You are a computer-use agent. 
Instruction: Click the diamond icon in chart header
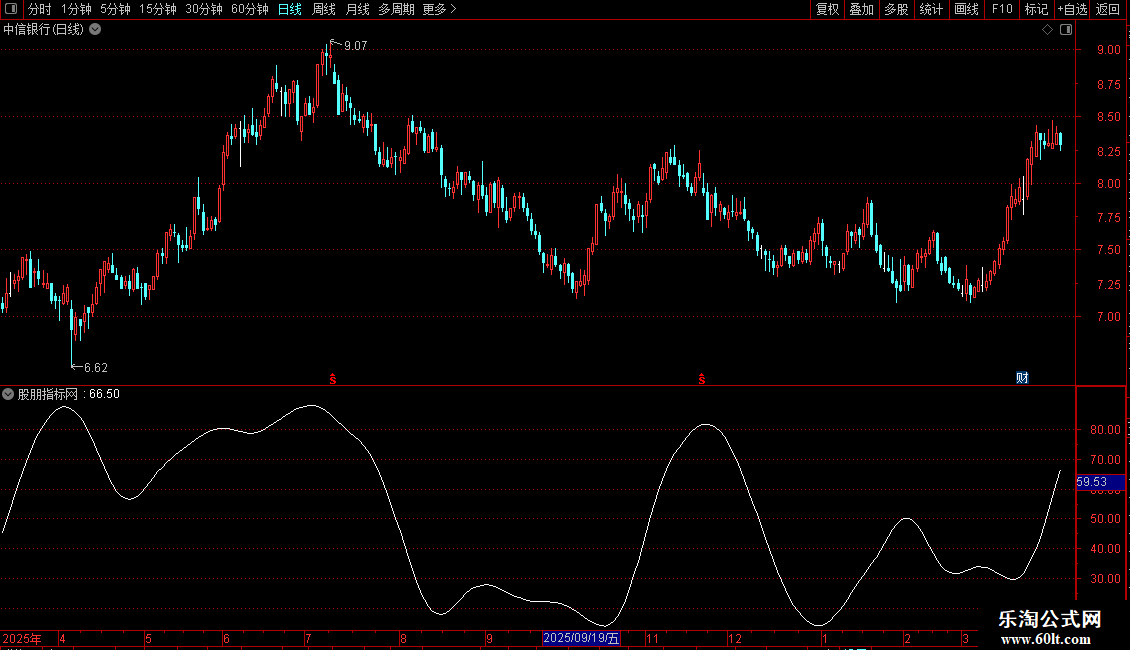(x=1047, y=29)
